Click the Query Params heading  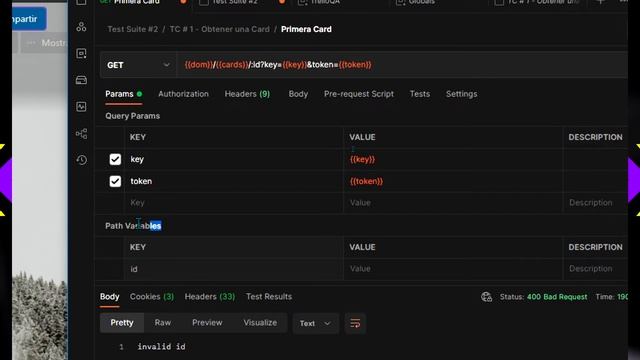[132, 116]
